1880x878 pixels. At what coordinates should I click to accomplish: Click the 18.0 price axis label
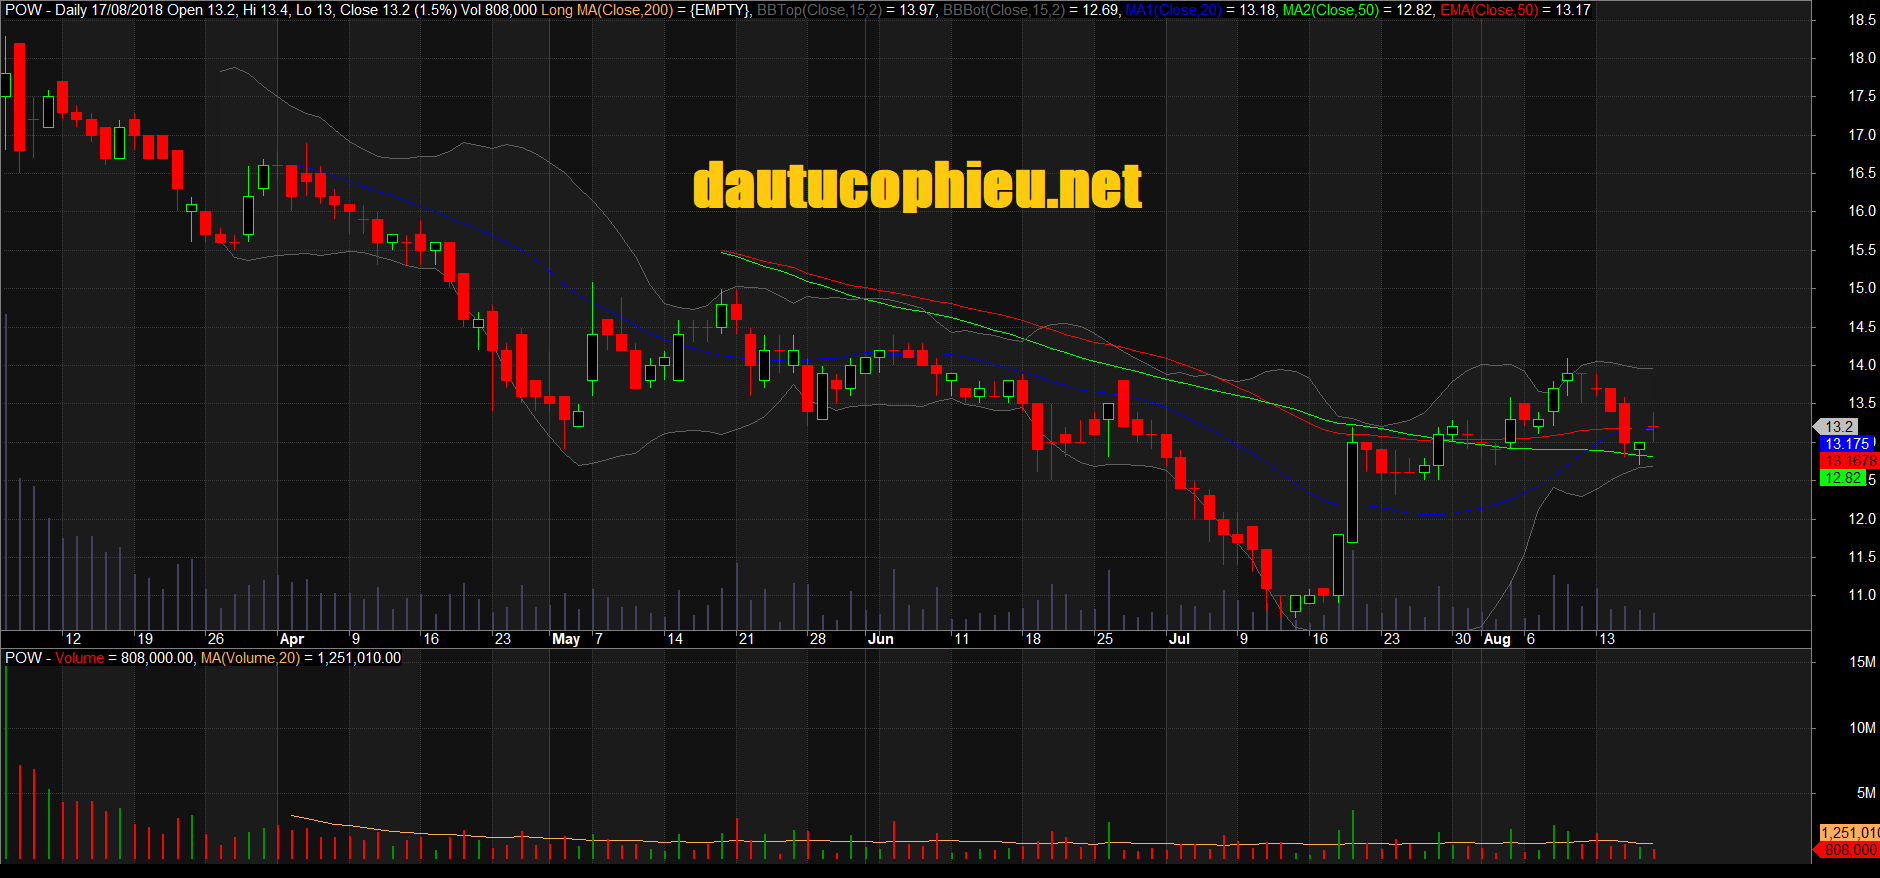1862,58
